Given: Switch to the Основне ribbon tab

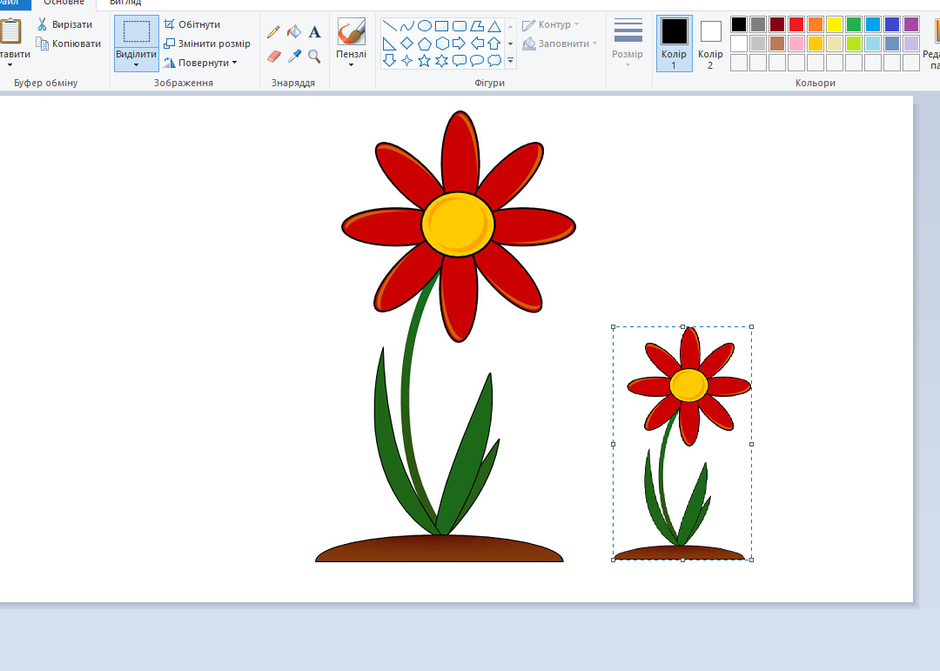Looking at the screenshot, I should coord(64,3).
